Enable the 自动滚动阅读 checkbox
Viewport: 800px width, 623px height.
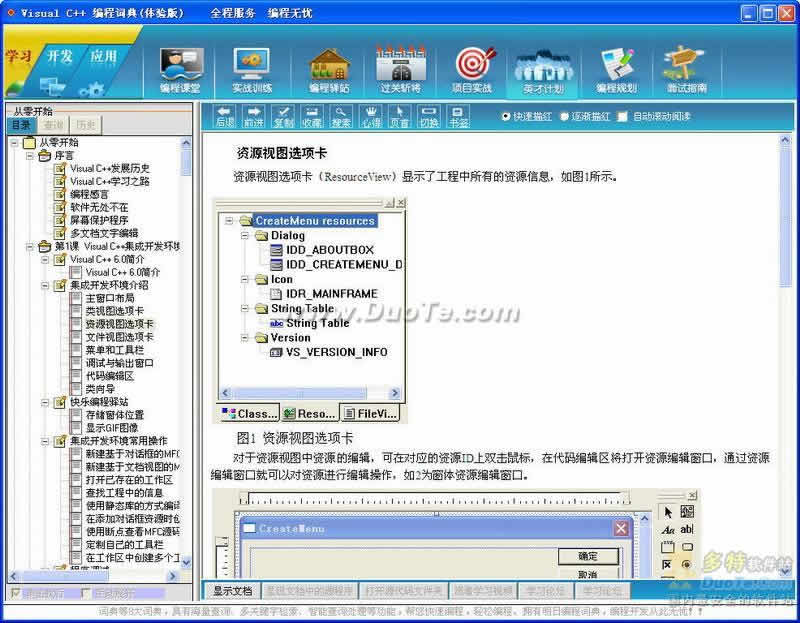pyautogui.click(x=622, y=116)
